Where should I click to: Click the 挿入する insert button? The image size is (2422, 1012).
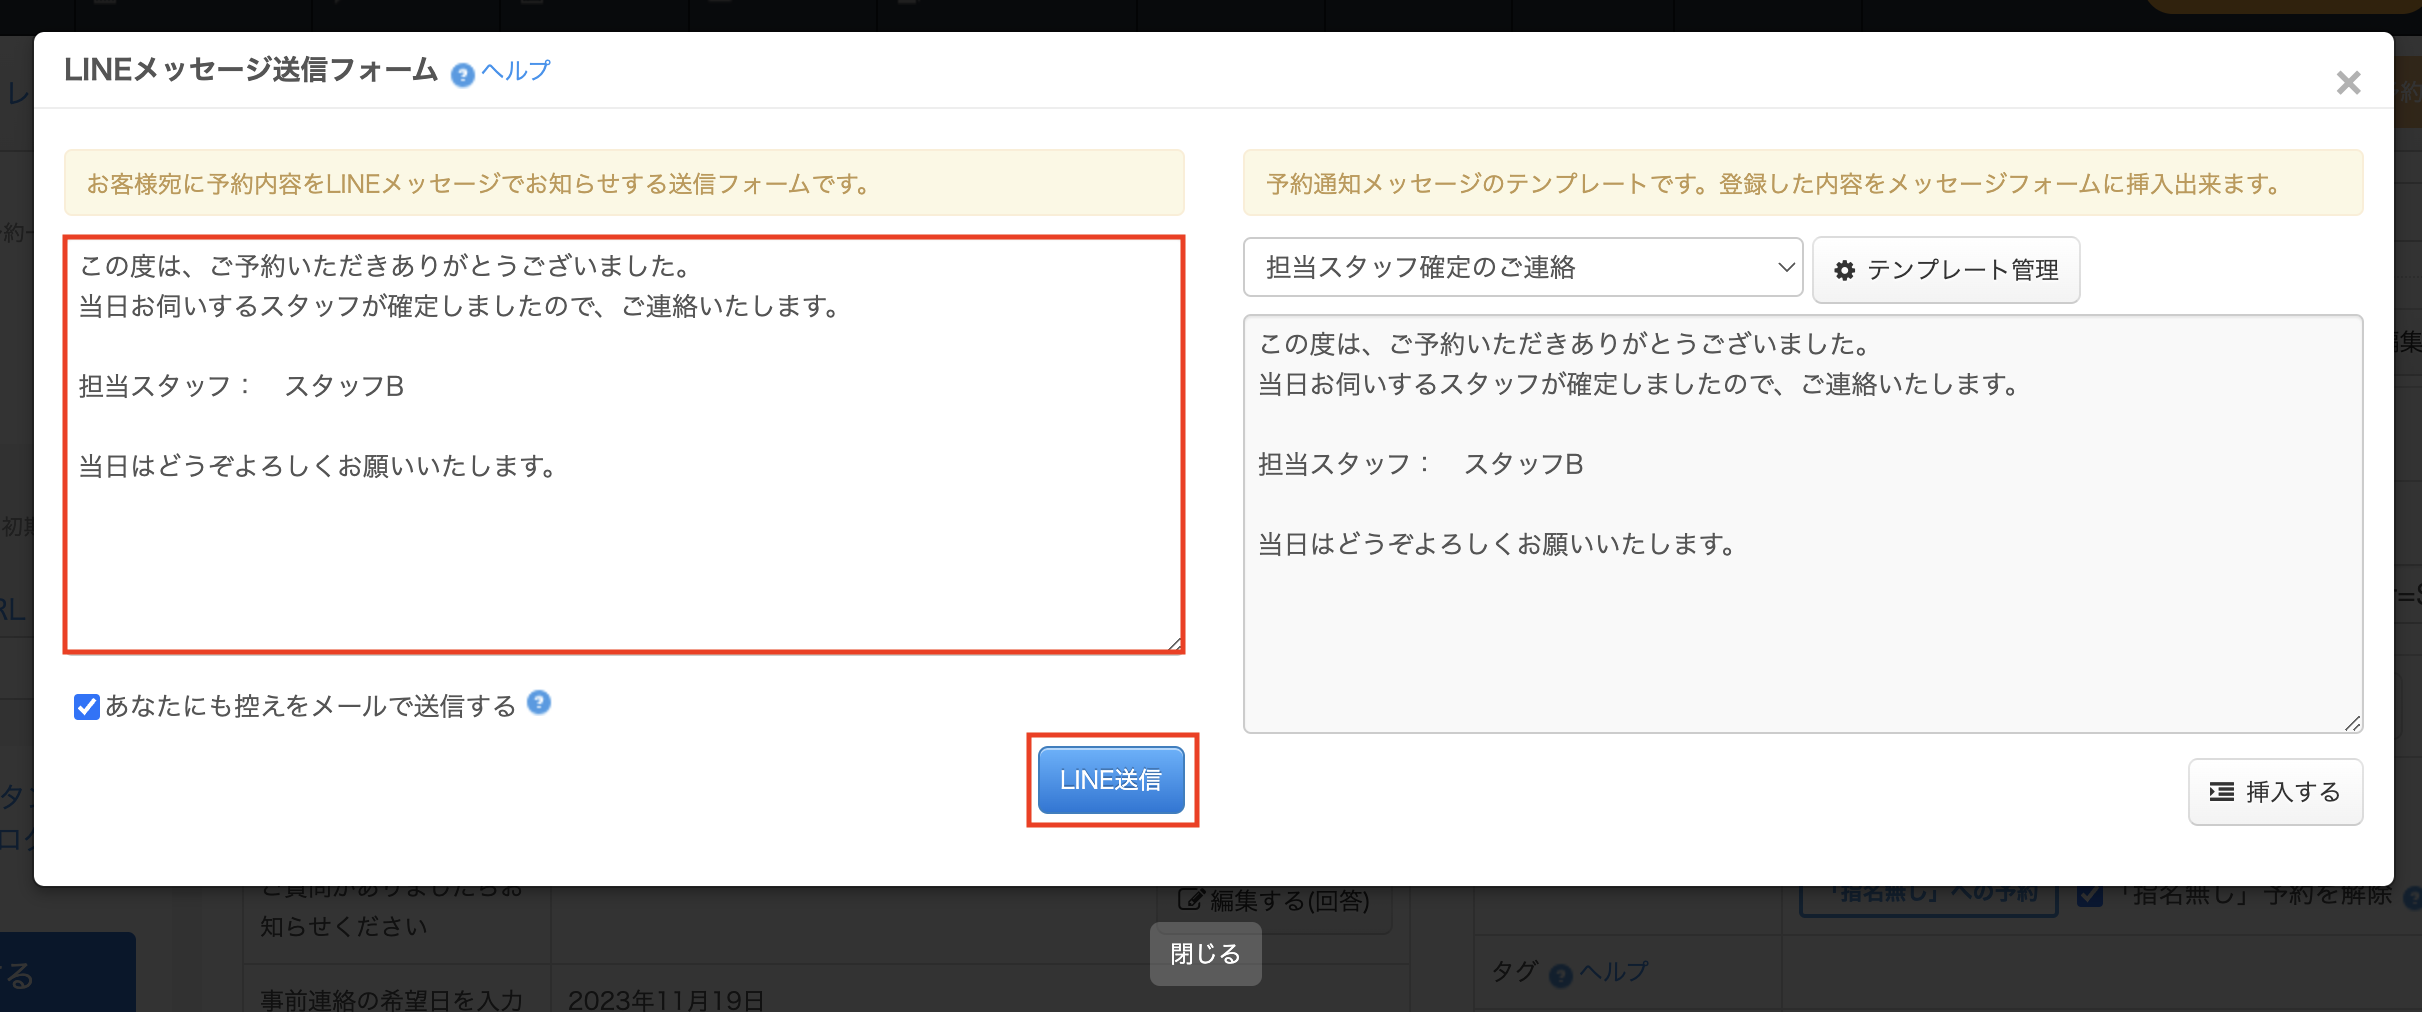[x=2275, y=792]
